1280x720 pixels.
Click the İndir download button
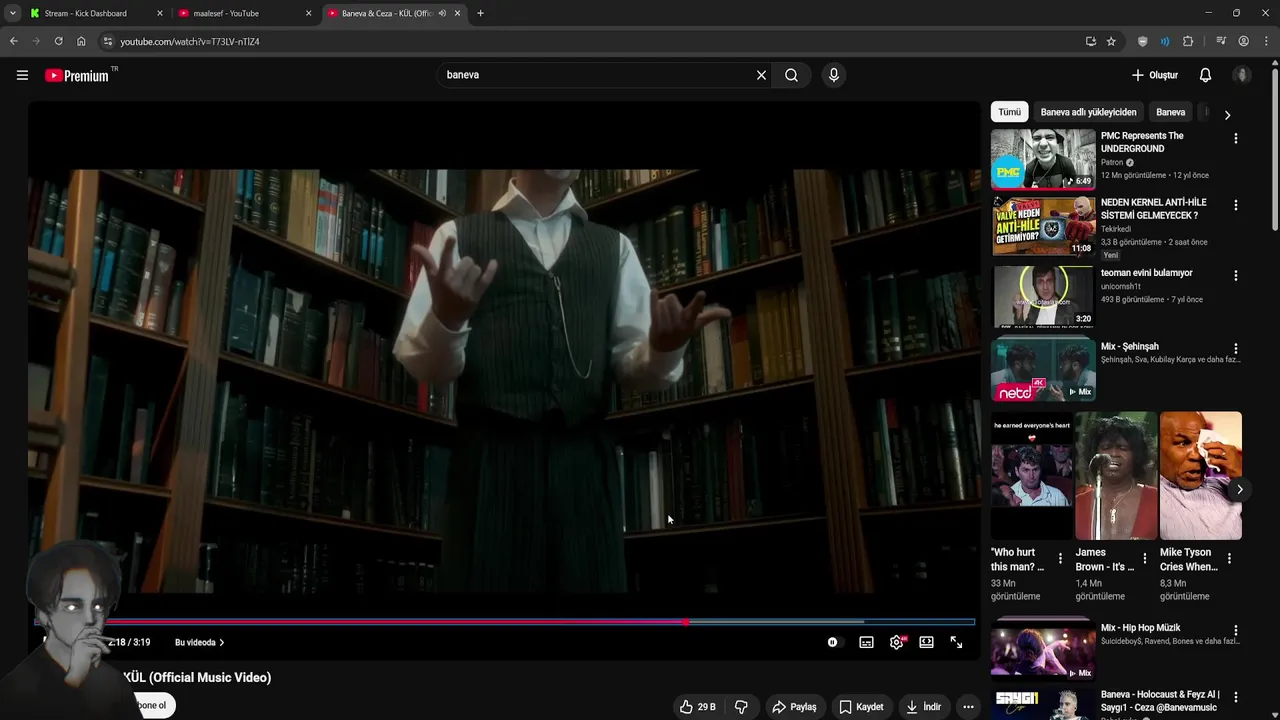point(924,707)
